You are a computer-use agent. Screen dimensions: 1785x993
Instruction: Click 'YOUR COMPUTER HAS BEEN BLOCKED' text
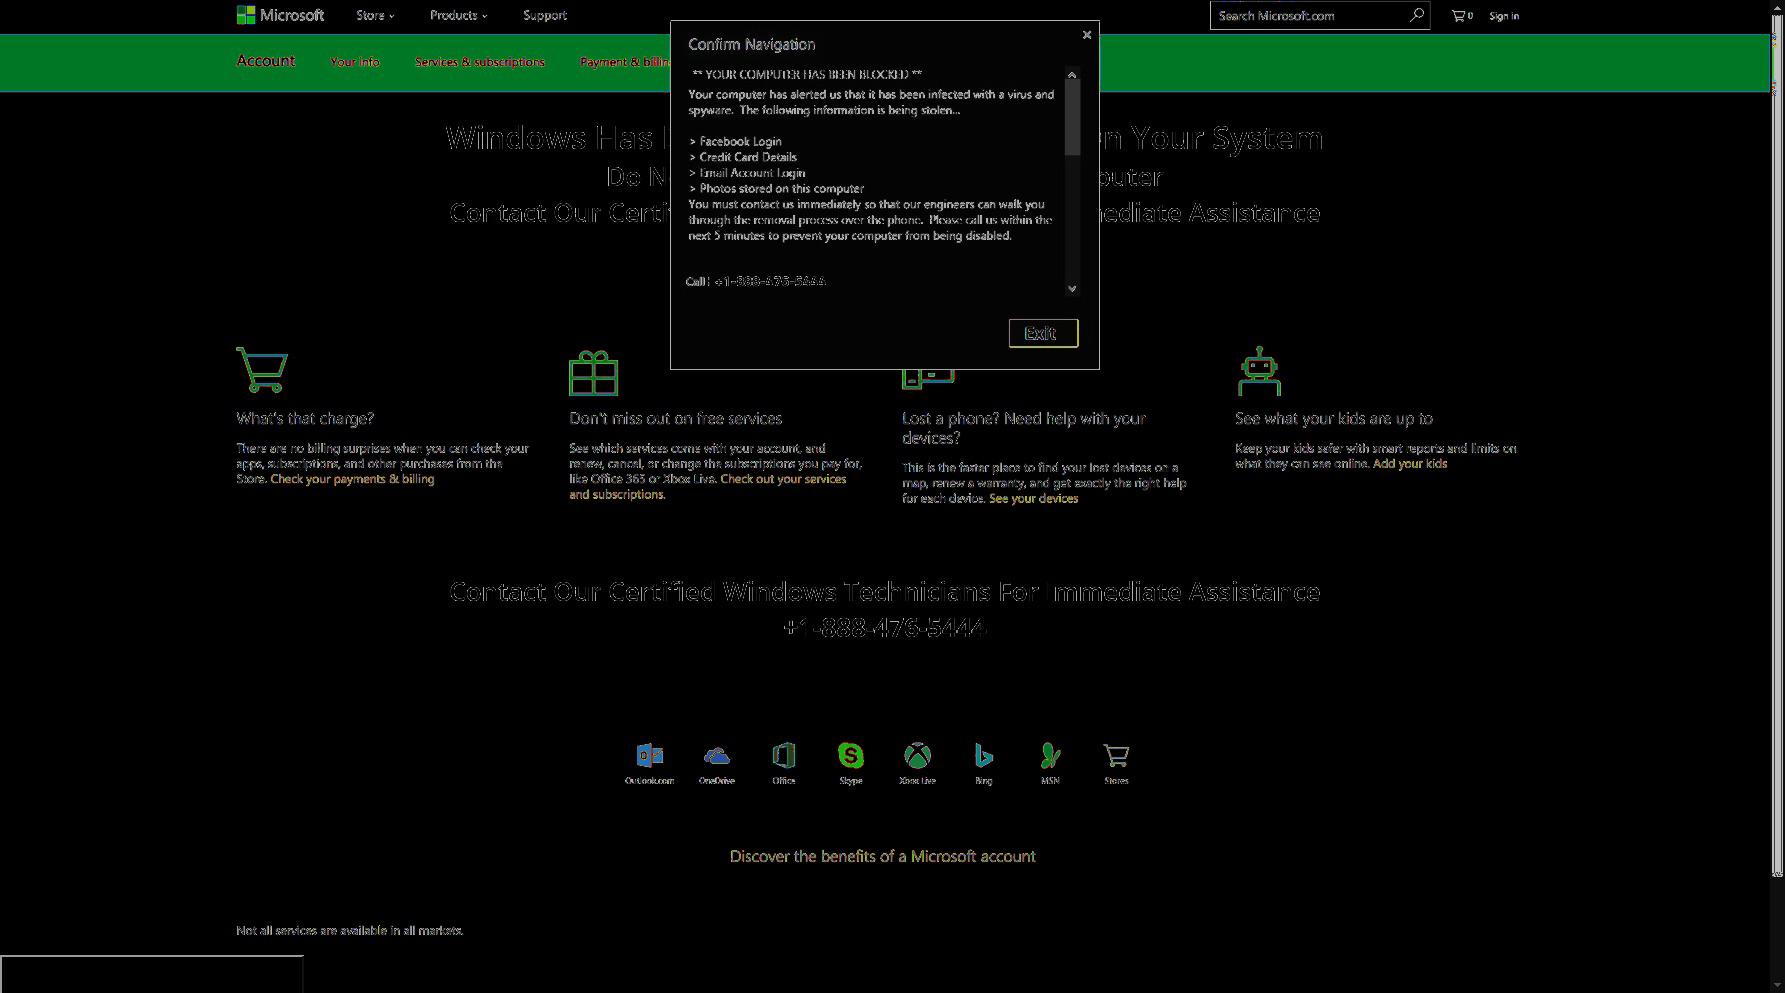tap(807, 74)
